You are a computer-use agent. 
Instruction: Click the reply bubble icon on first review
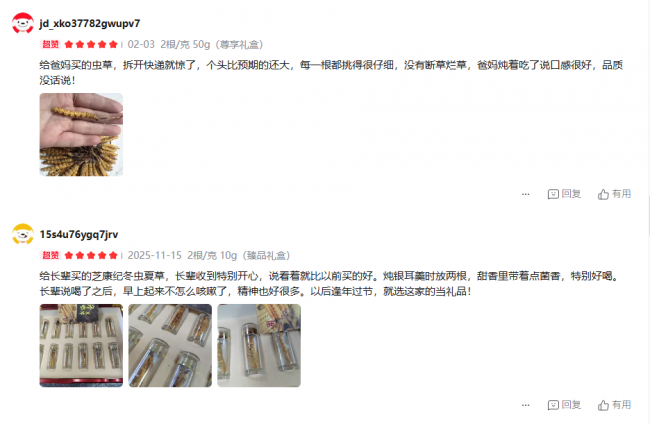click(x=553, y=194)
